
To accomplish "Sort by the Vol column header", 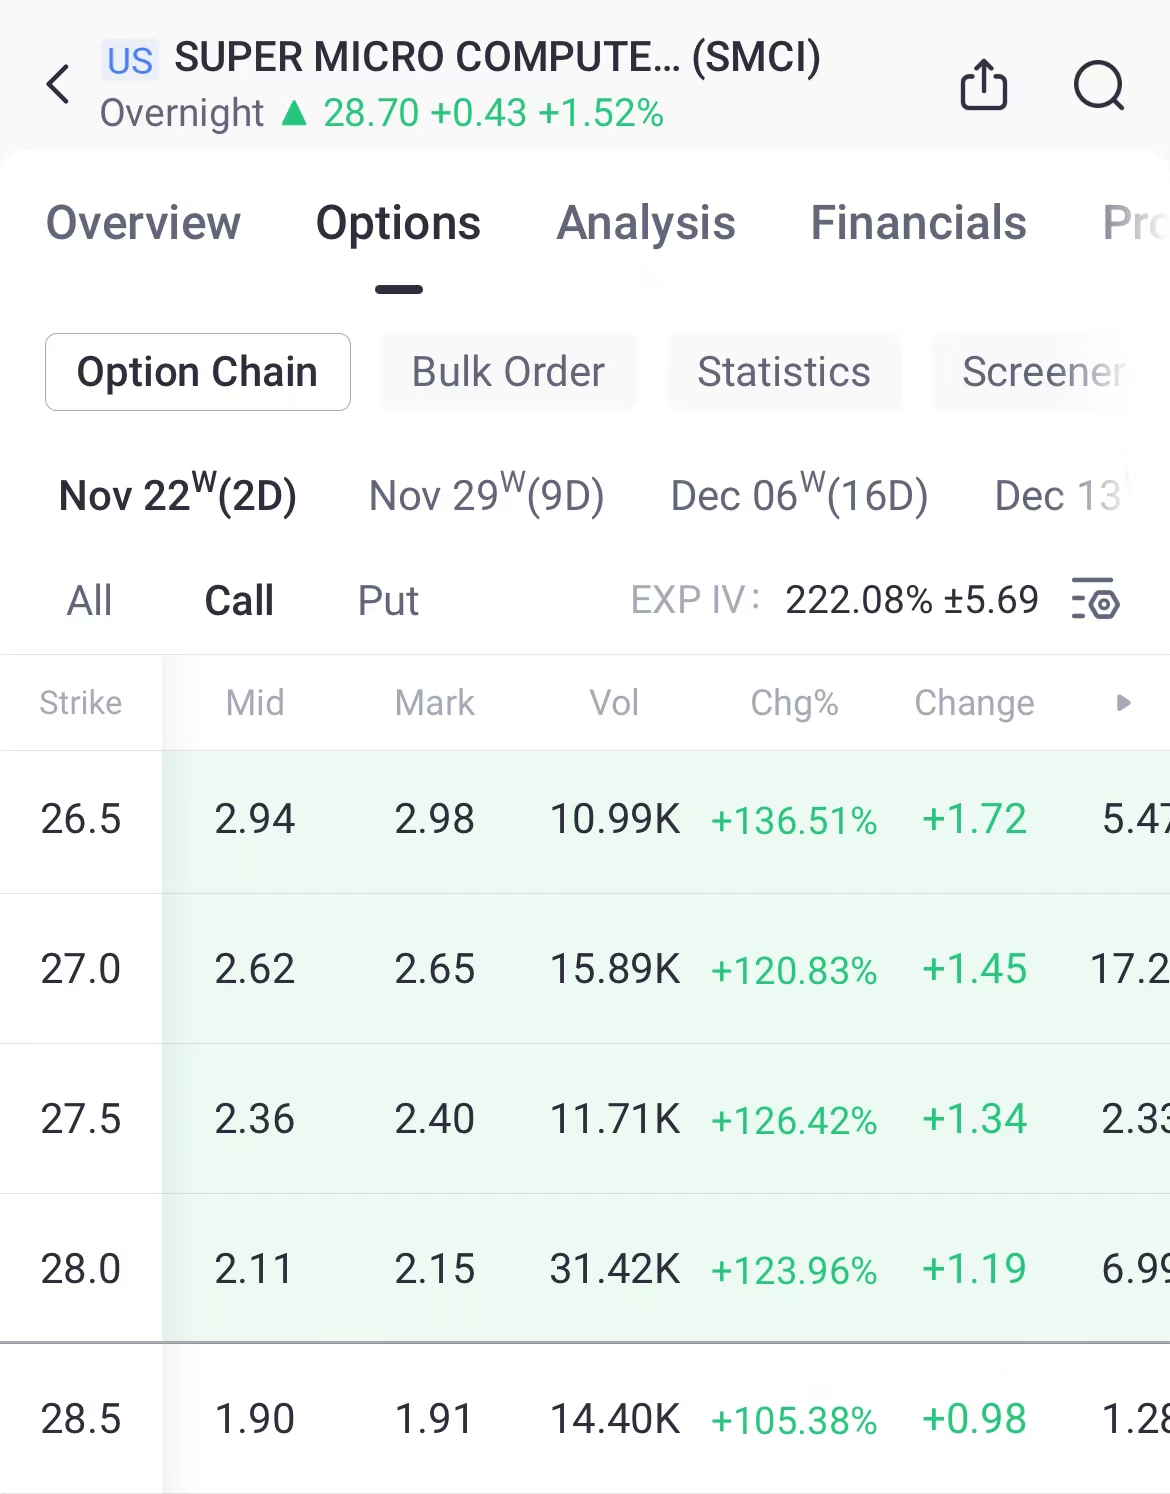I will coord(614,703).
